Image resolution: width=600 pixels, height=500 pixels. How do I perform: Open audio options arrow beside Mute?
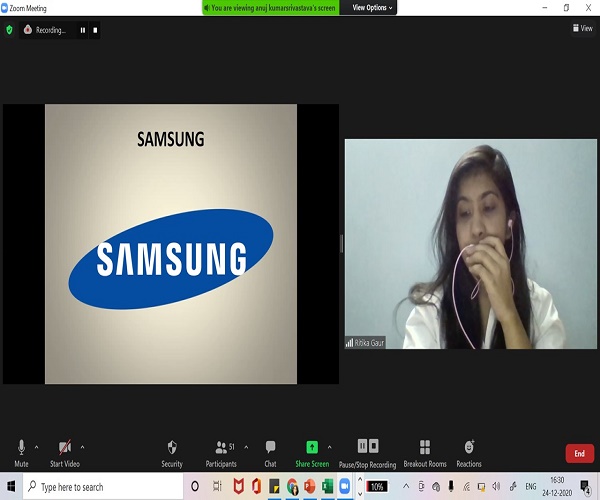(36, 447)
